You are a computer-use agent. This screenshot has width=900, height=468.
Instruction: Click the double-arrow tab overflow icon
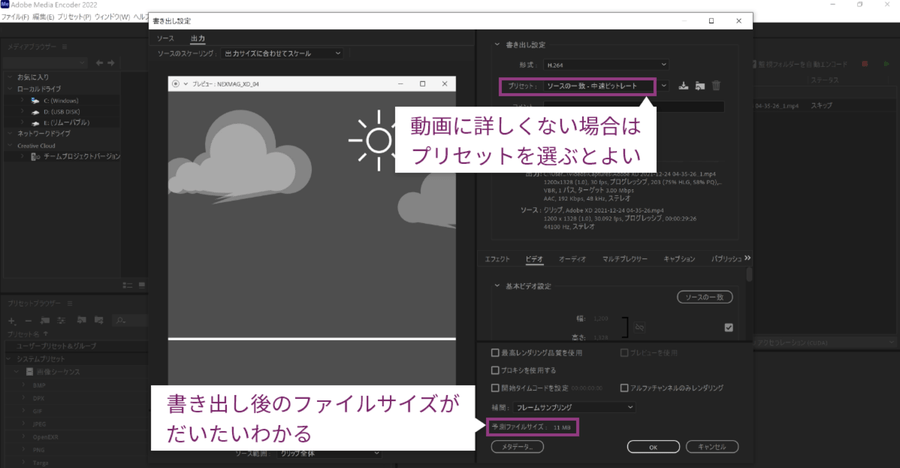(747, 258)
